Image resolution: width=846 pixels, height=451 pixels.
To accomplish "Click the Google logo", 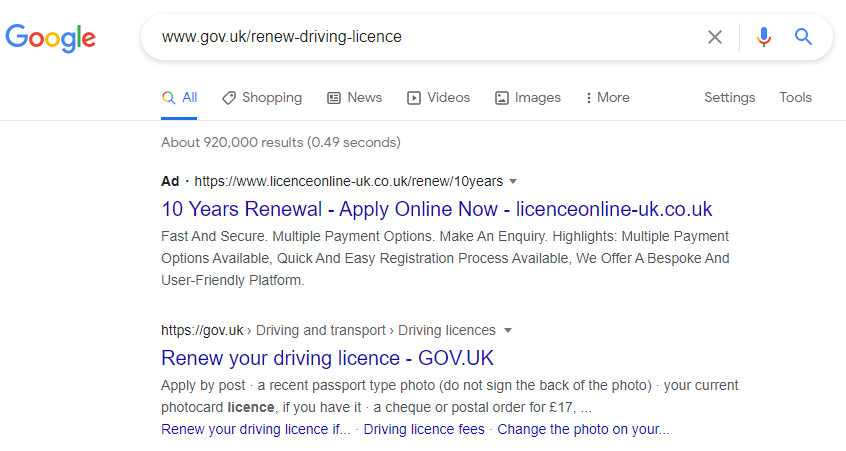I will (51, 38).
